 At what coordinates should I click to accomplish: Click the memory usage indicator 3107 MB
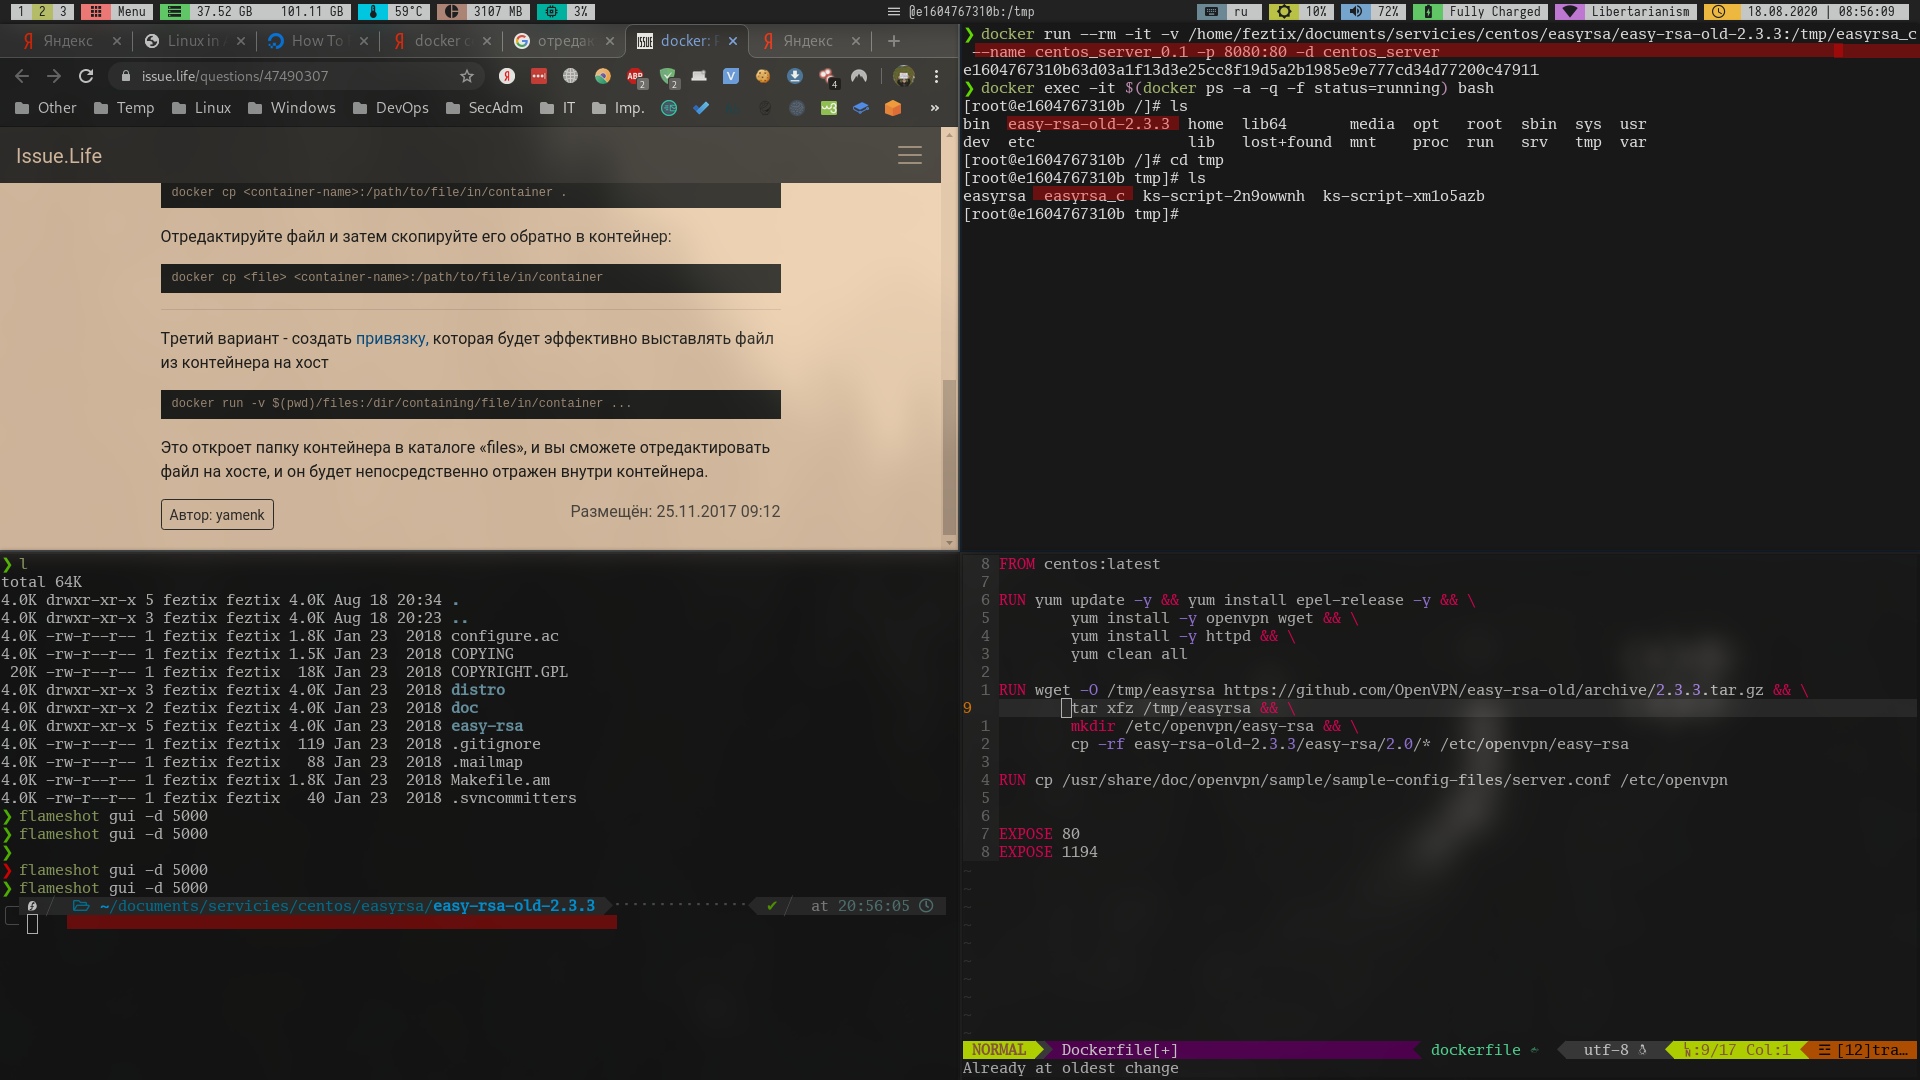pos(485,11)
